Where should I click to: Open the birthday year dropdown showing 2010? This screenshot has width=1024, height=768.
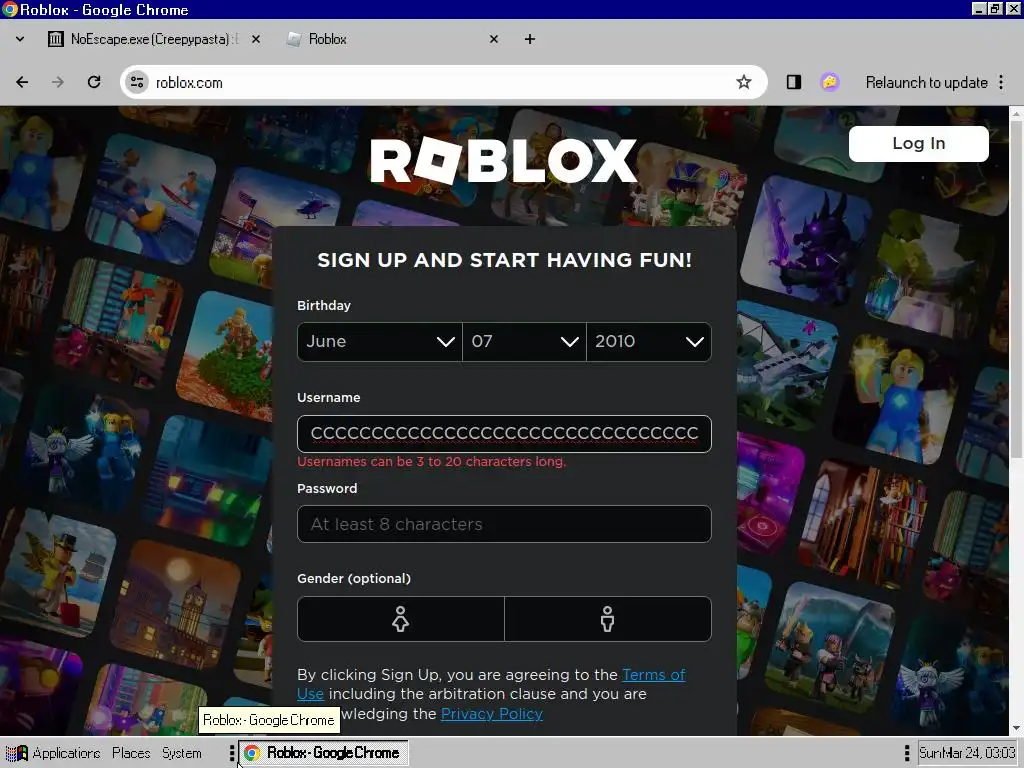[x=649, y=342]
